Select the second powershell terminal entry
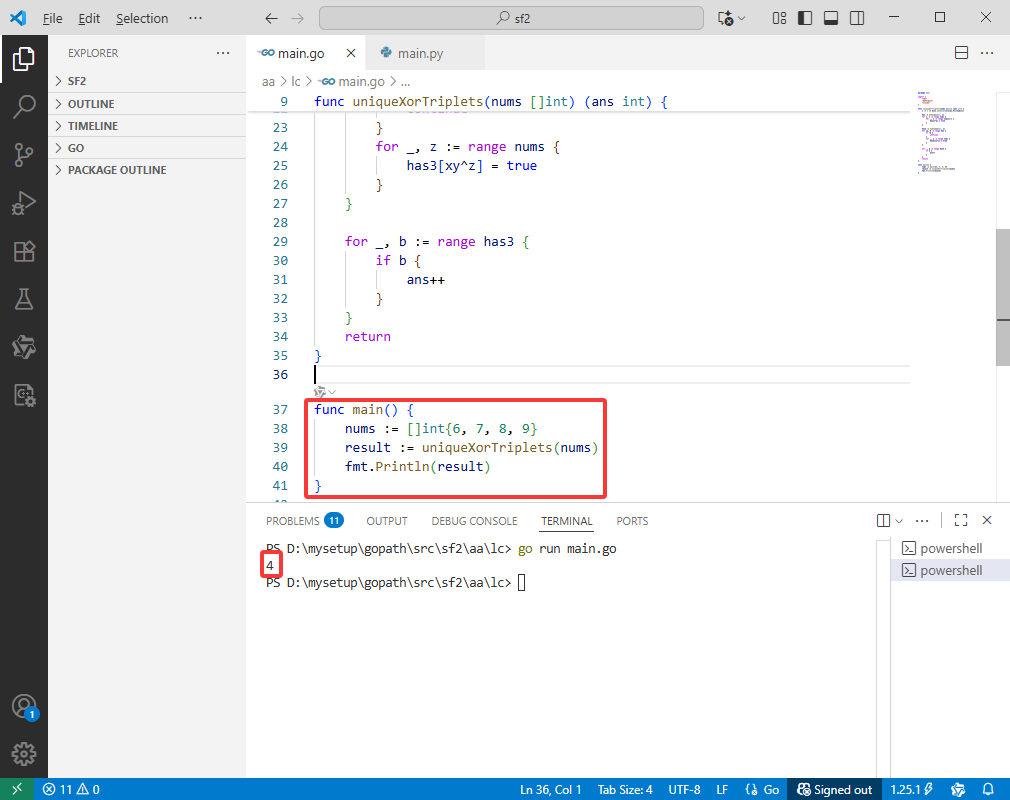Image resolution: width=1010 pixels, height=800 pixels. pos(950,570)
